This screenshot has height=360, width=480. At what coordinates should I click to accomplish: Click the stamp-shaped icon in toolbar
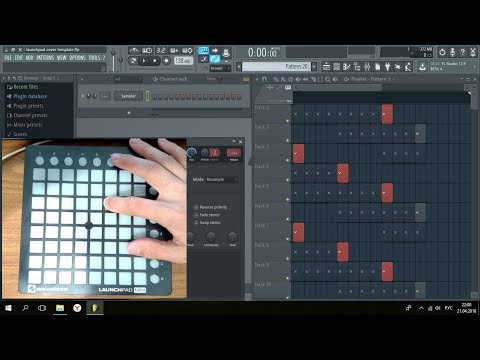(x=226, y=52)
